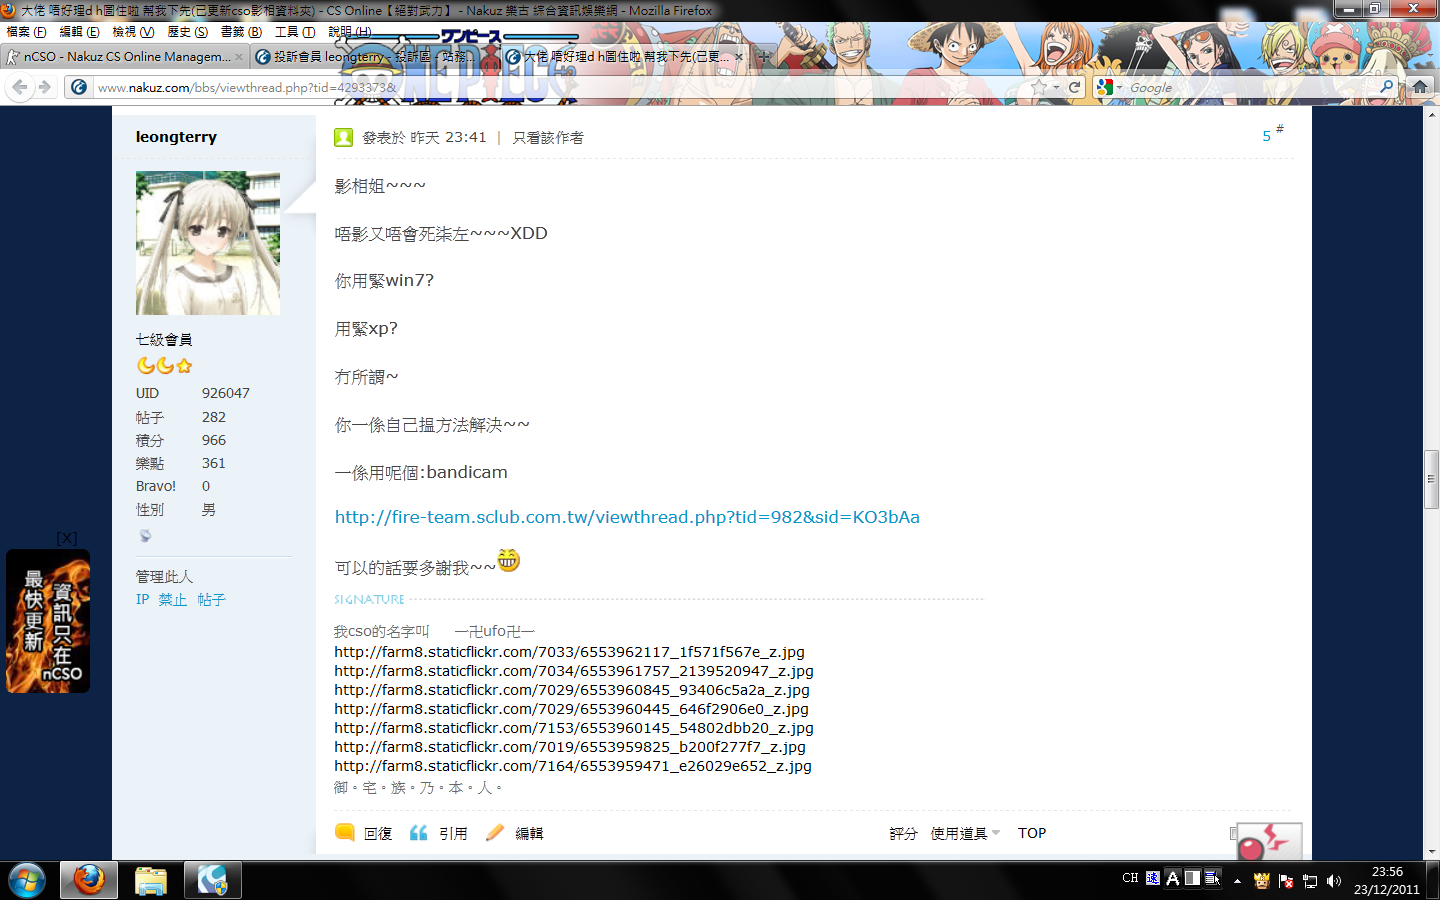Click the nCSO flame advertisement banner

[x=48, y=621]
